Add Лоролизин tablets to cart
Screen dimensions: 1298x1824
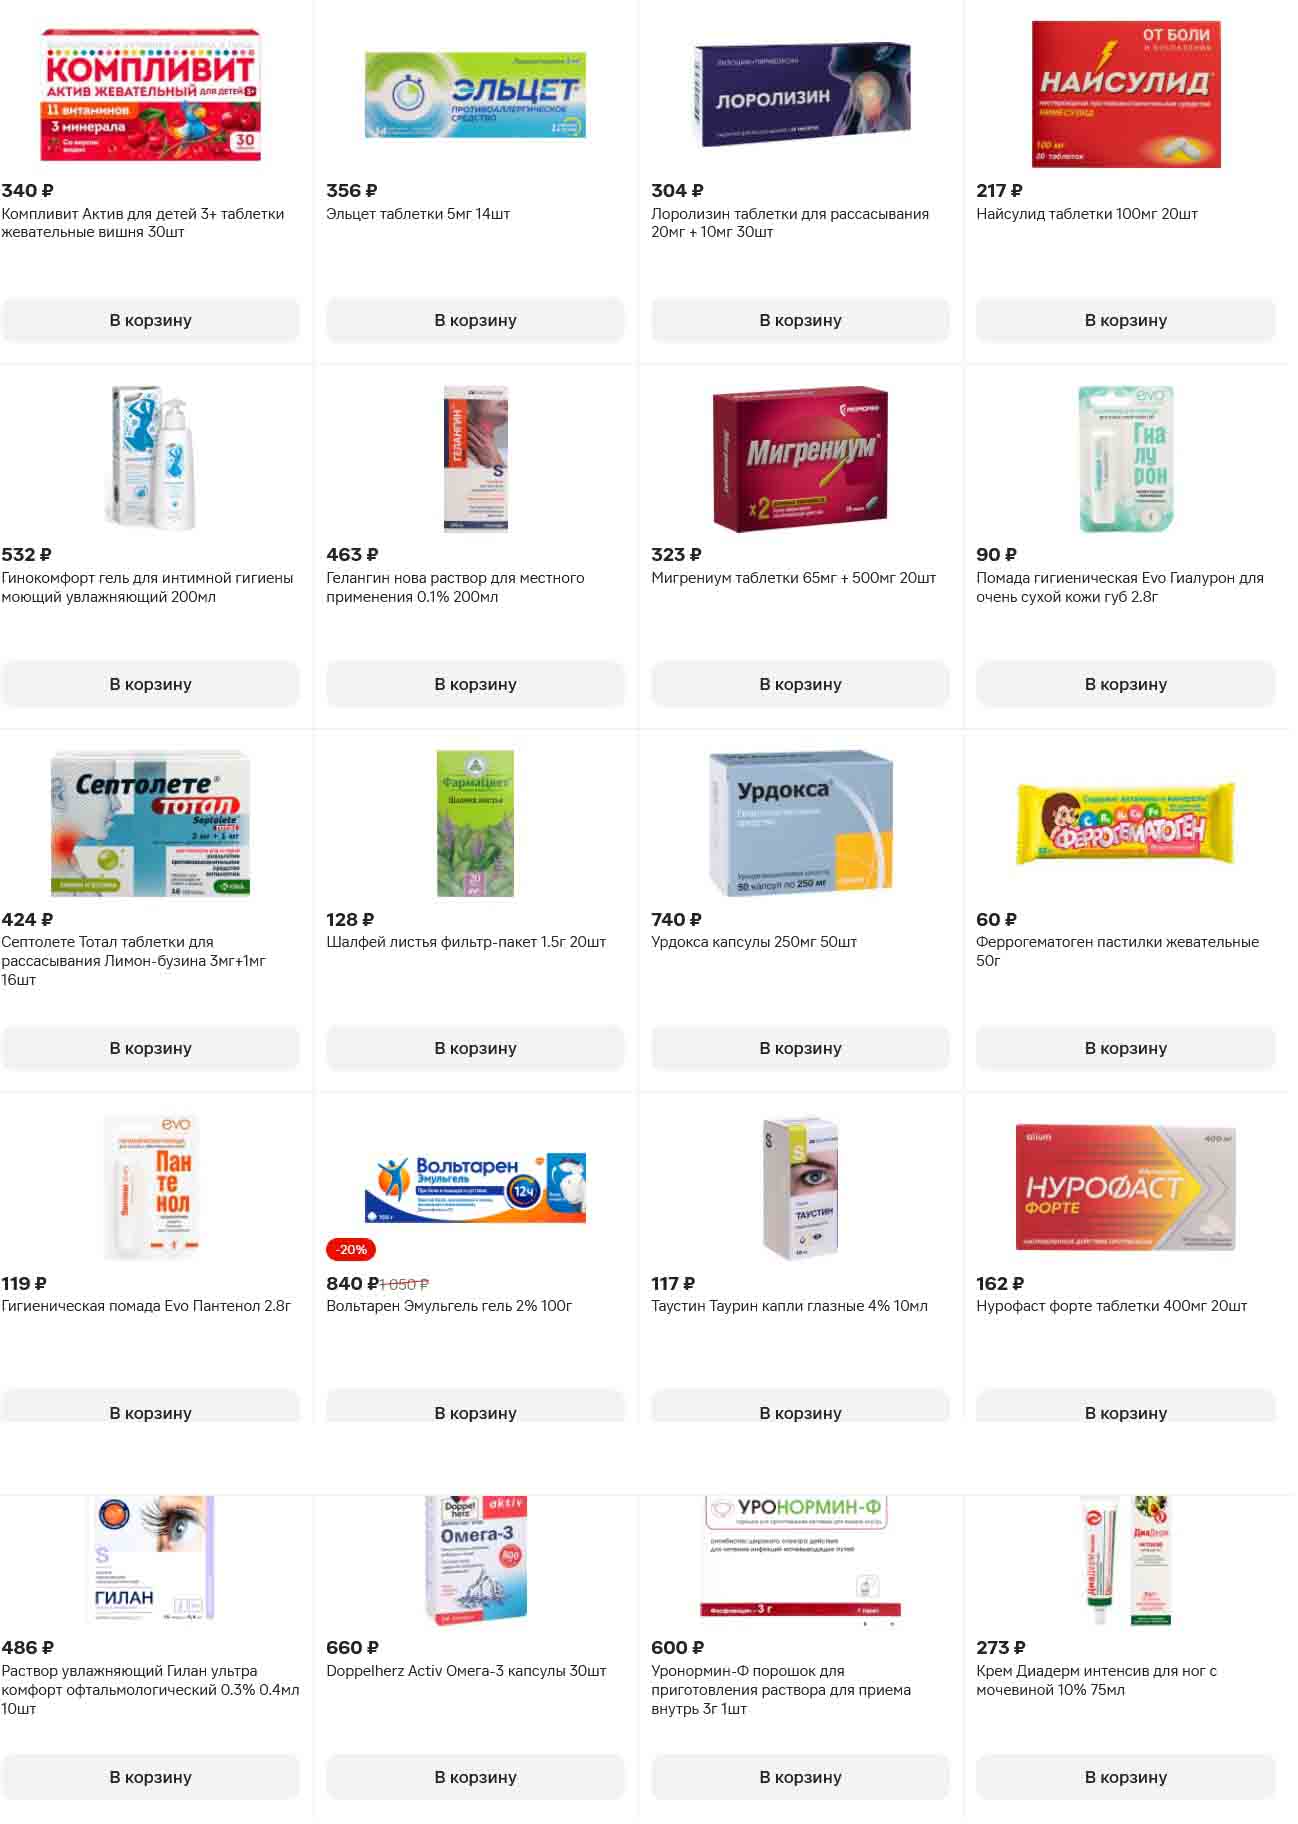point(800,320)
